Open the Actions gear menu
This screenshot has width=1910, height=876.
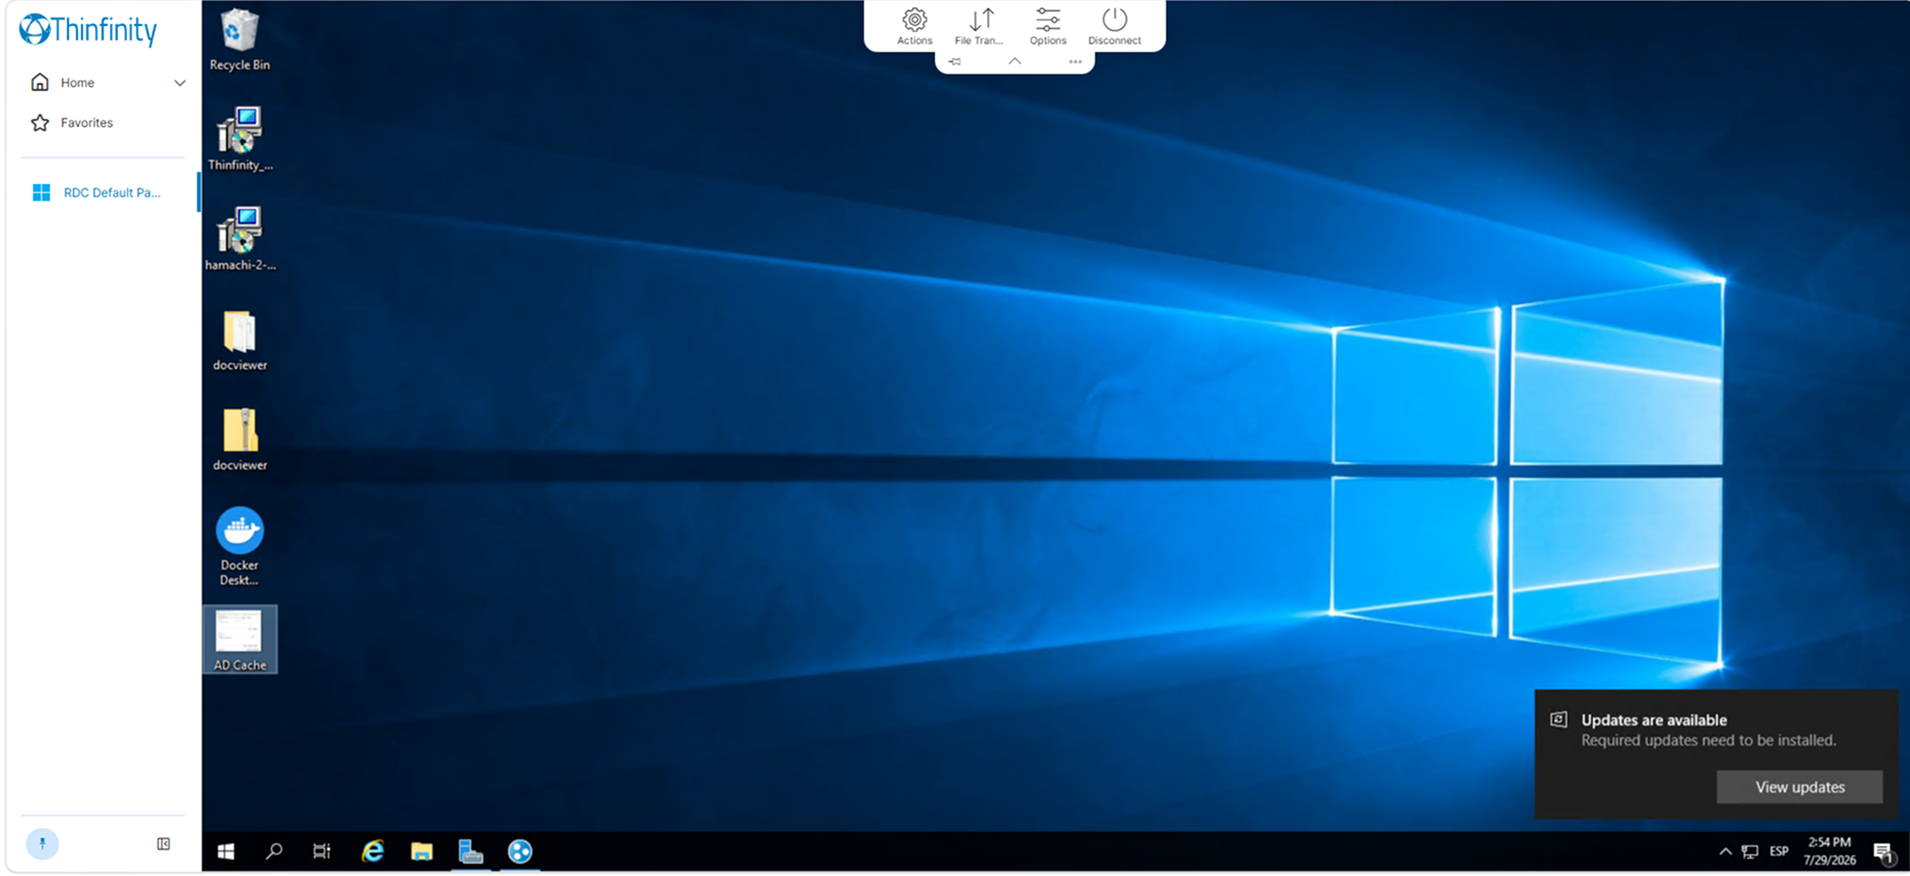point(914,26)
